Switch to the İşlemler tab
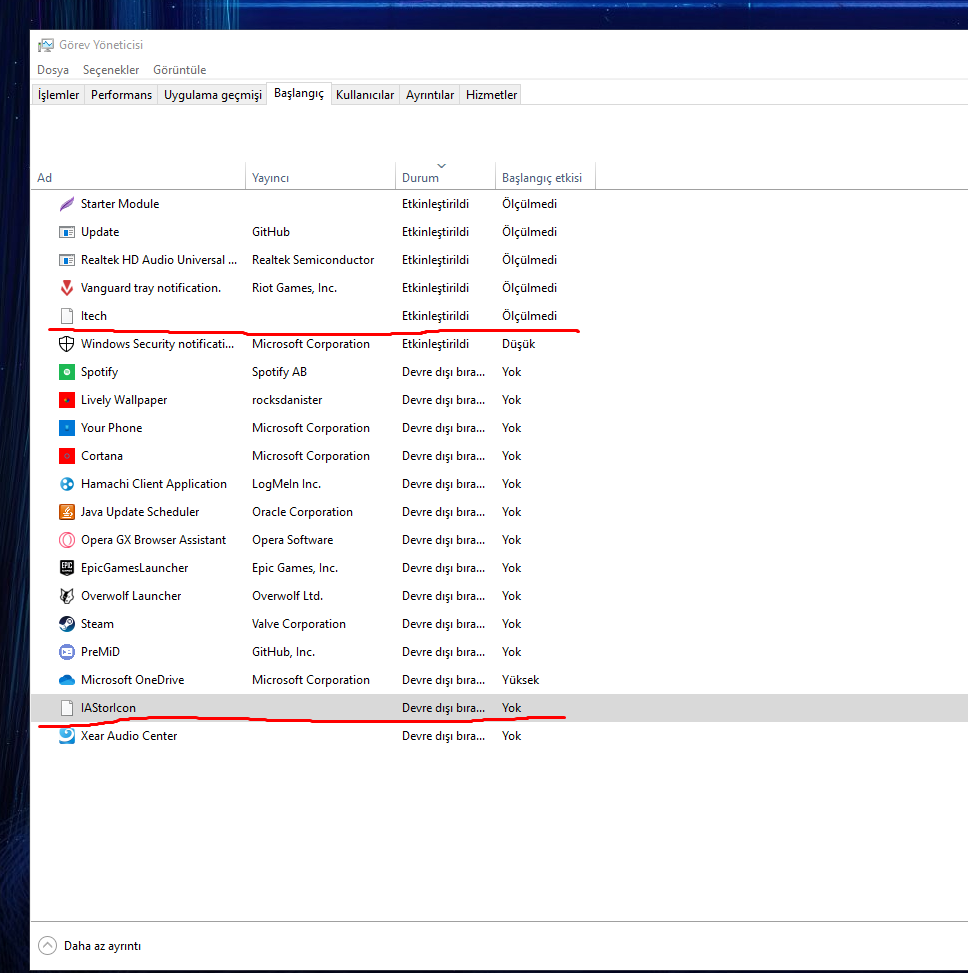This screenshot has width=968, height=973. click(x=58, y=95)
